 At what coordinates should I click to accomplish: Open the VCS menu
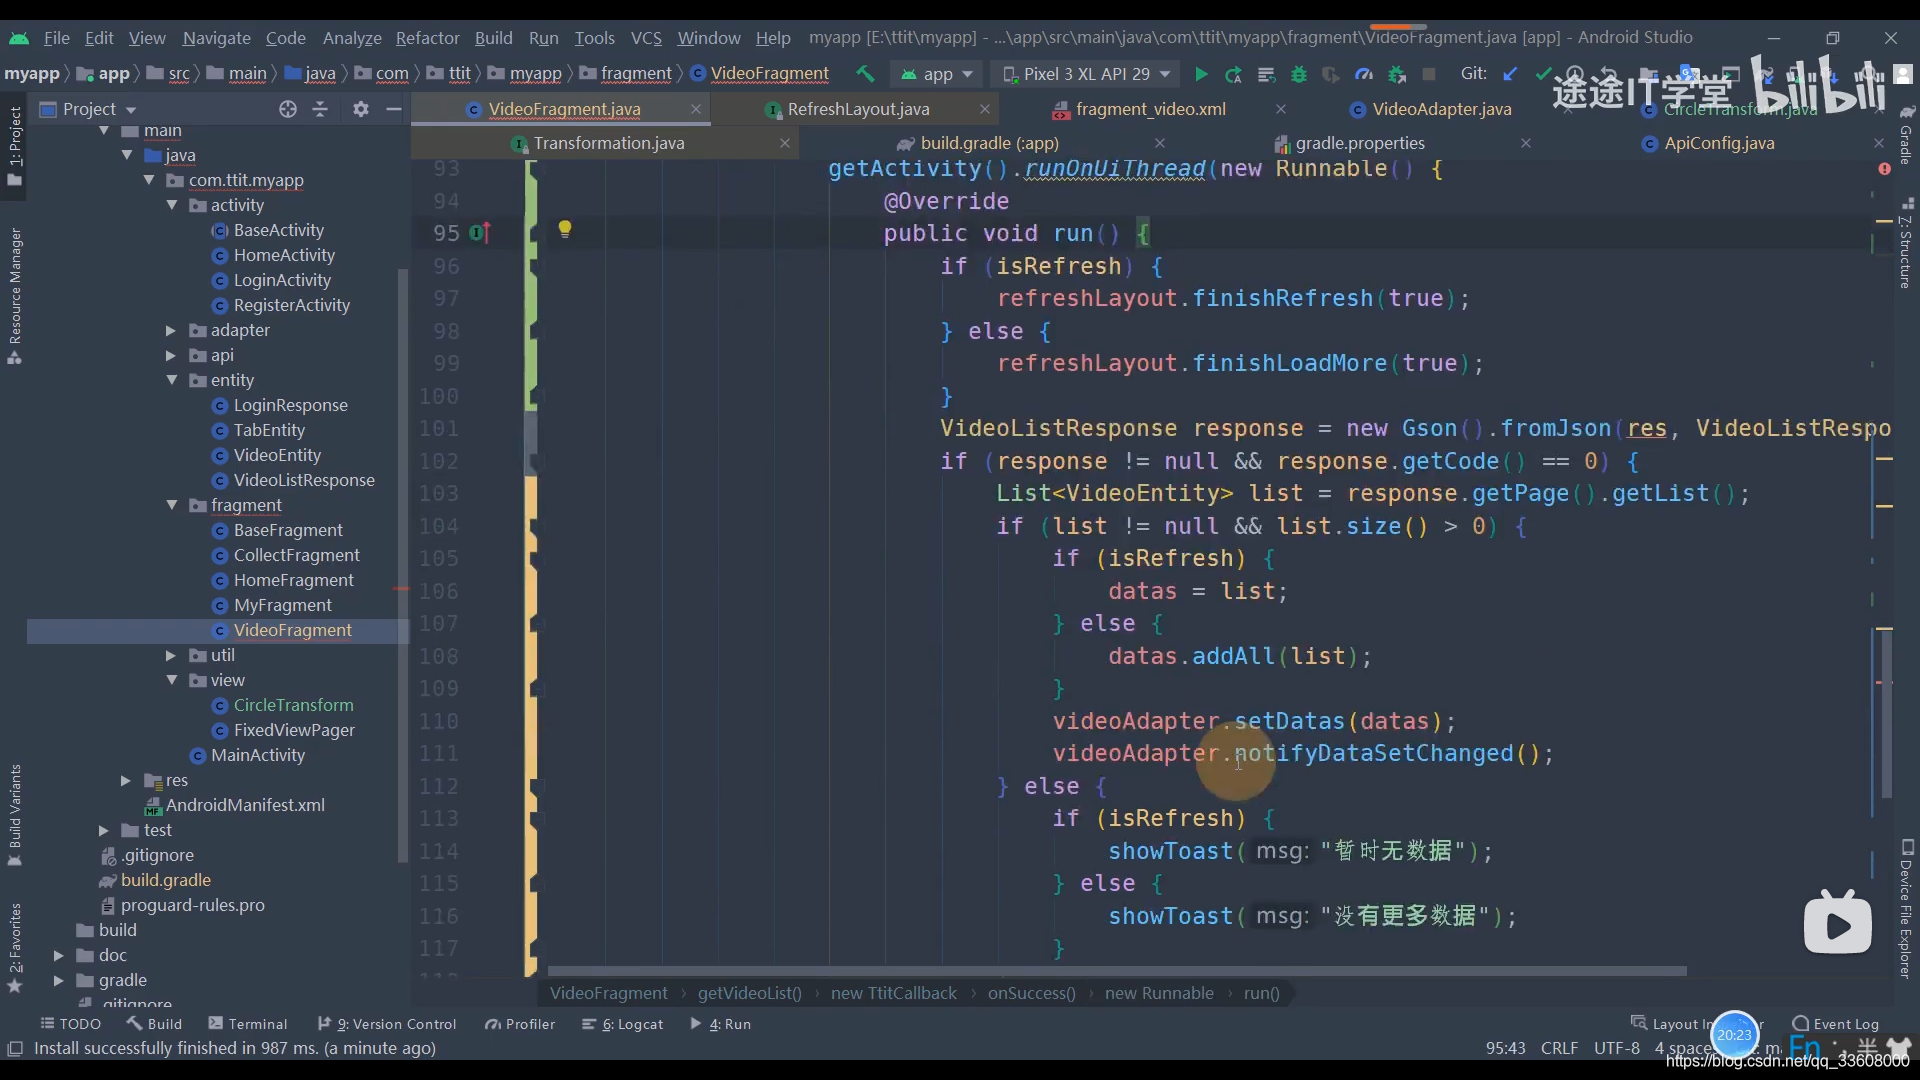[646, 38]
